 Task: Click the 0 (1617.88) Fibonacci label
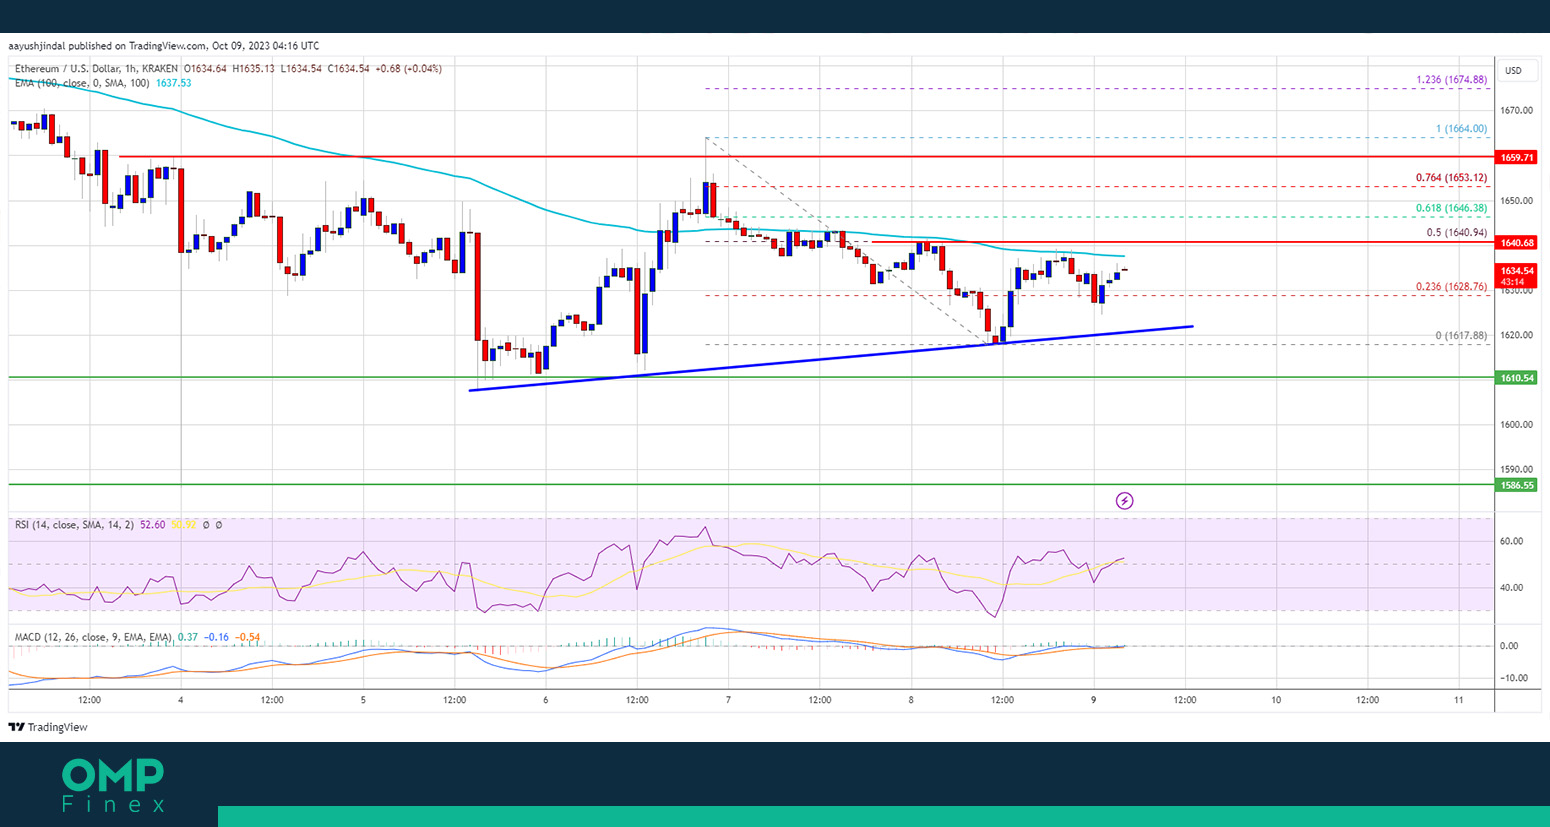[x=1461, y=336]
